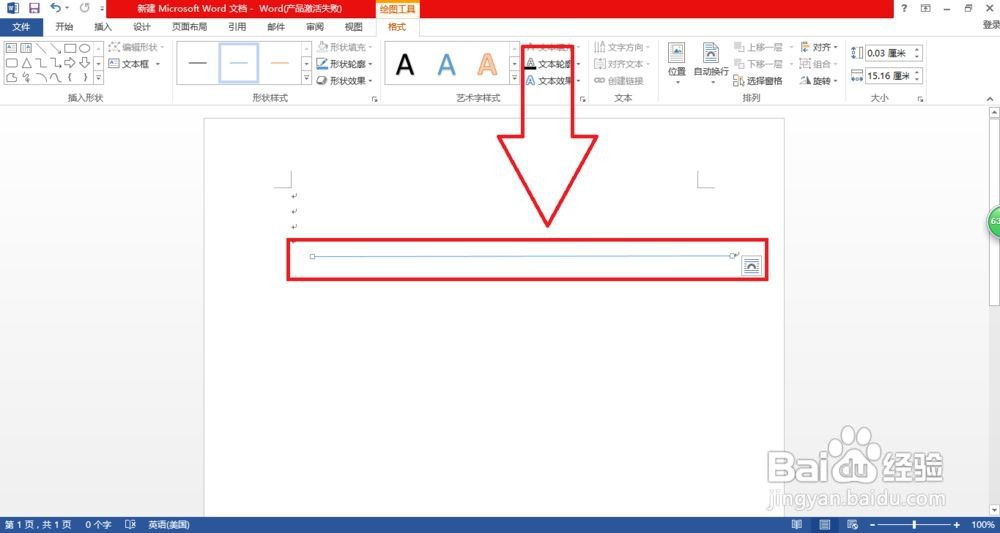Switch to Read Mode view
1000x533 pixels.
coord(797,525)
